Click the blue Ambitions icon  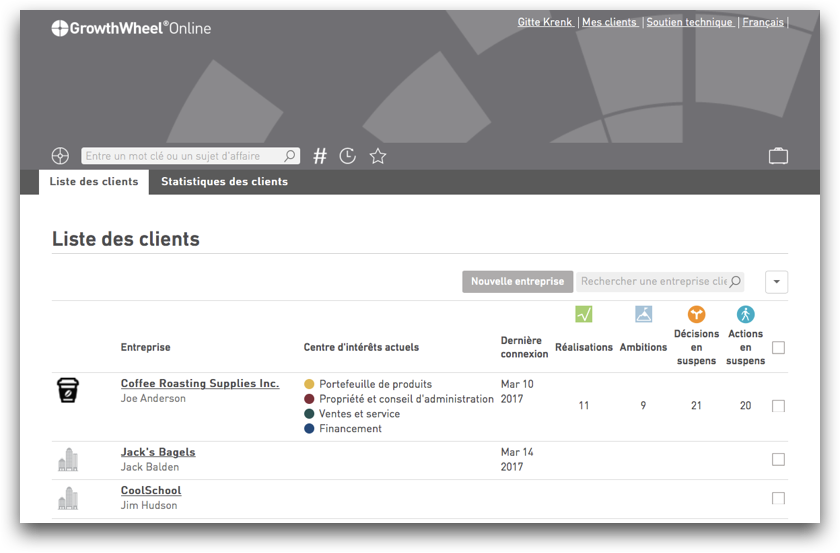pyautogui.click(x=643, y=314)
